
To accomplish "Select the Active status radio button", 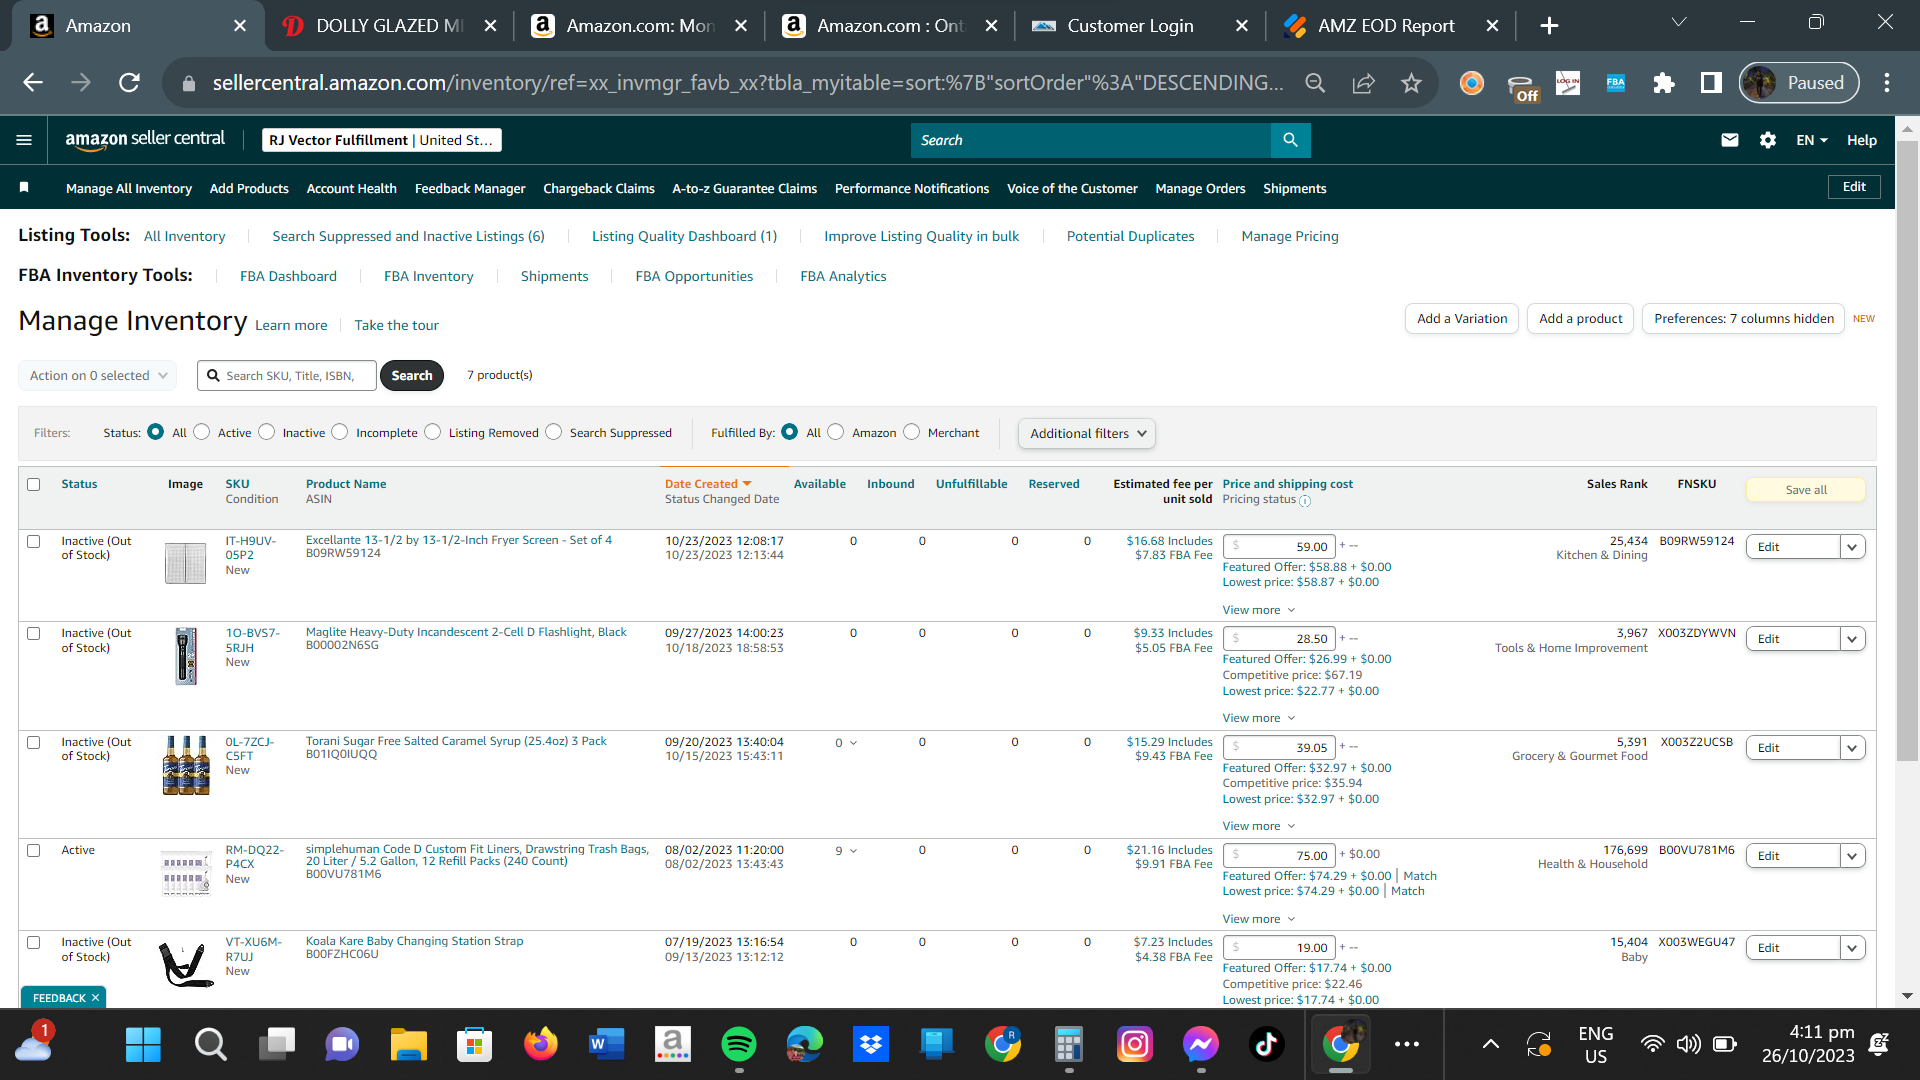I will point(202,432).
